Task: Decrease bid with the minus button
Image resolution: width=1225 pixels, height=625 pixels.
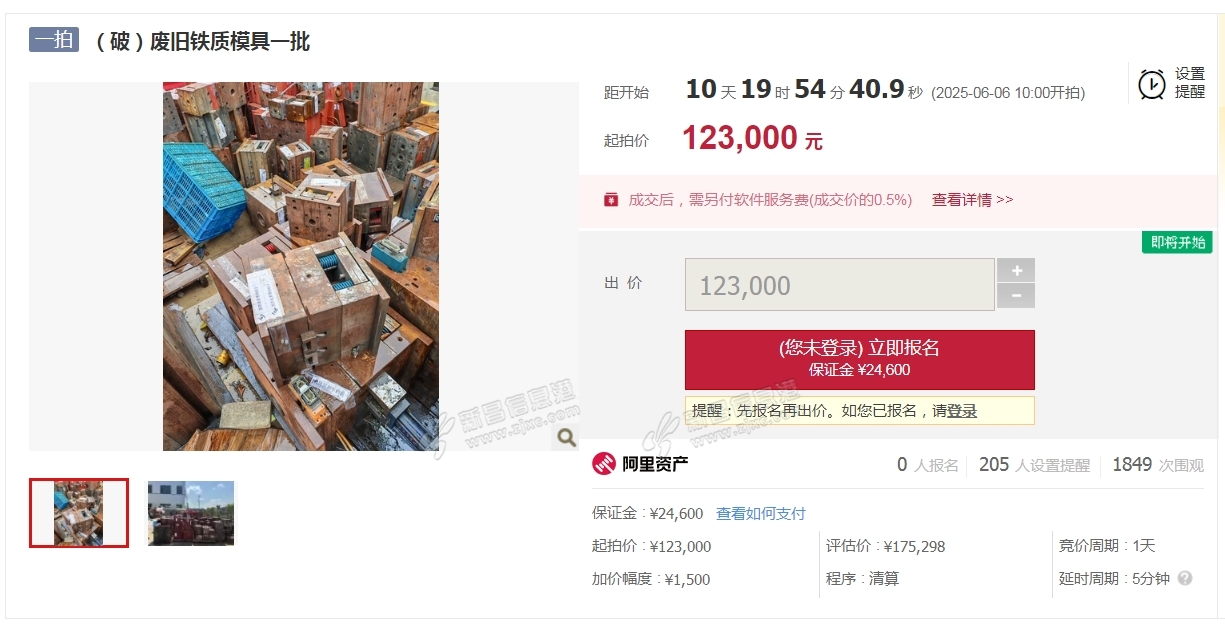Action: 1016,296
